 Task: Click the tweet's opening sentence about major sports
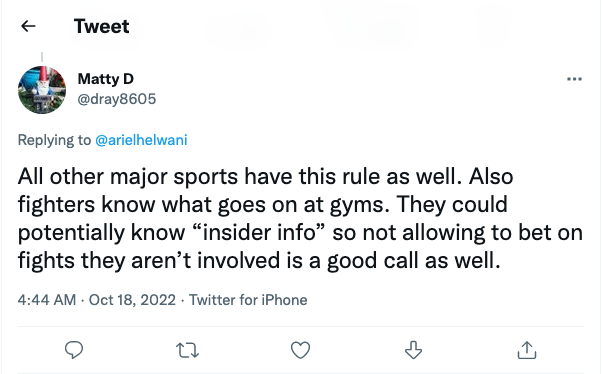point(240,177)
